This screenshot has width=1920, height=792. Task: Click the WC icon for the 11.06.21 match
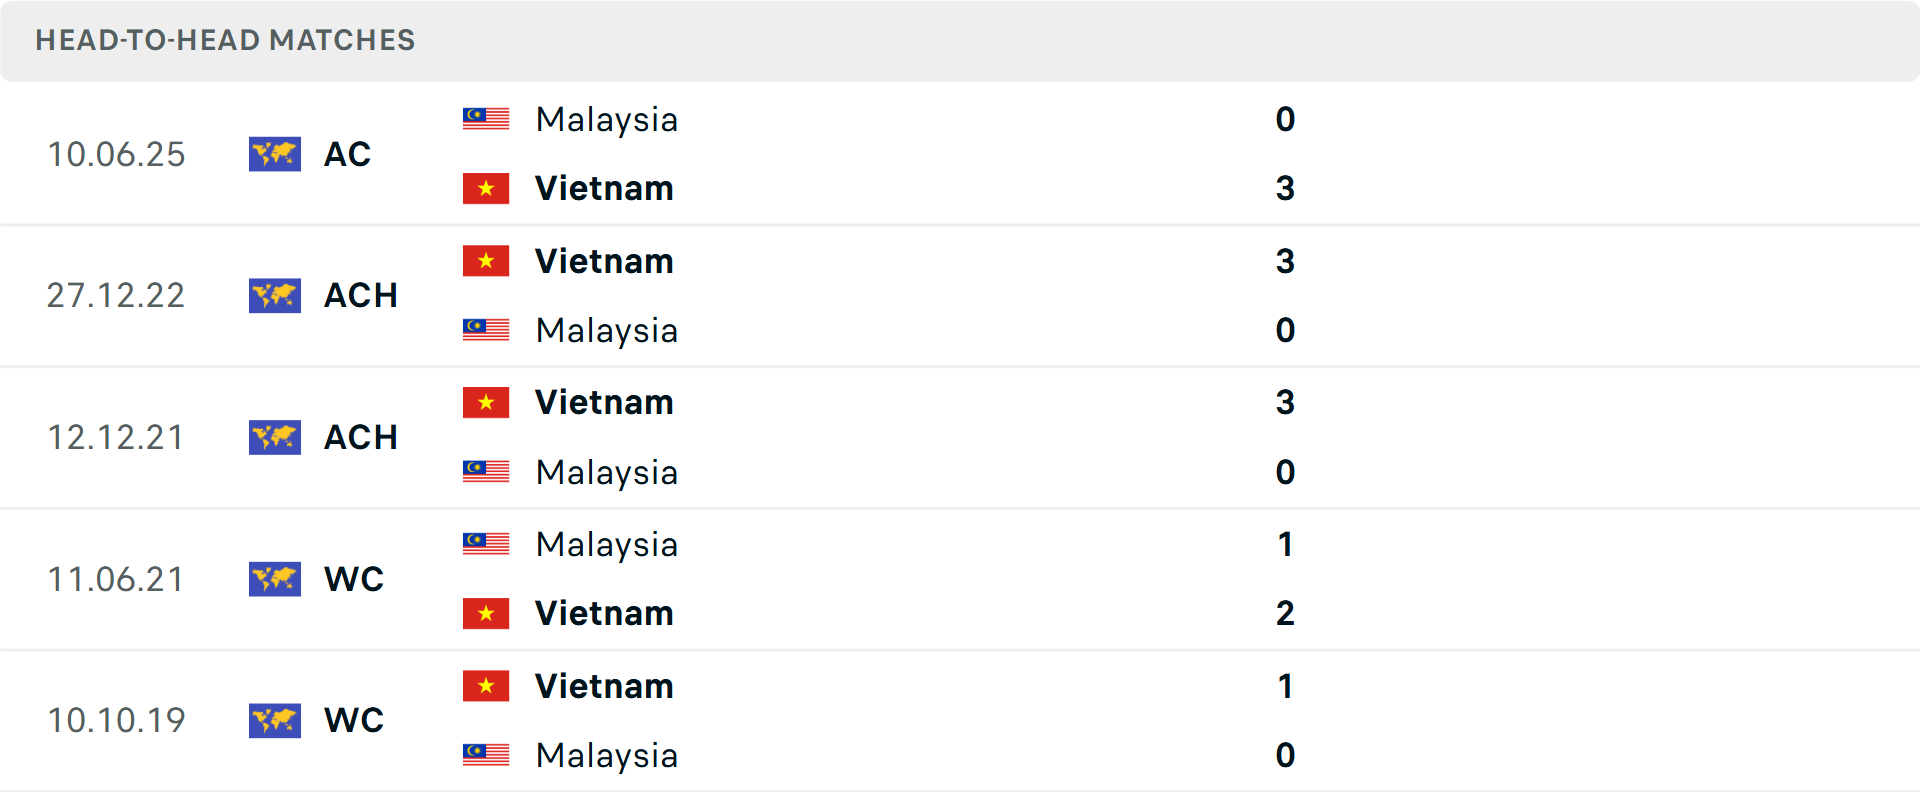click(x=275, y=579)
